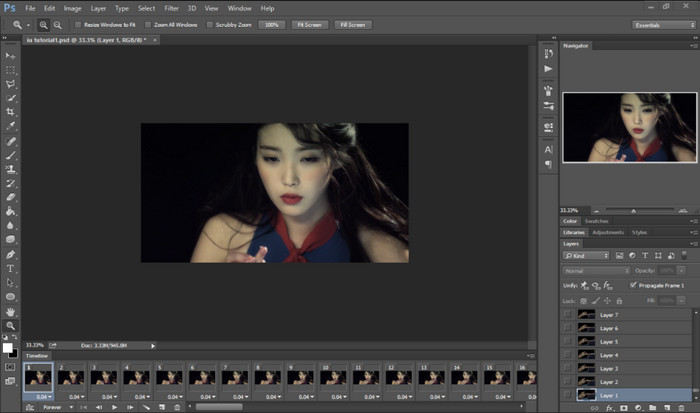Select the Move tool
Viewport: 700px width, 413px height.
pyautogui.click(x=11, y=55)
